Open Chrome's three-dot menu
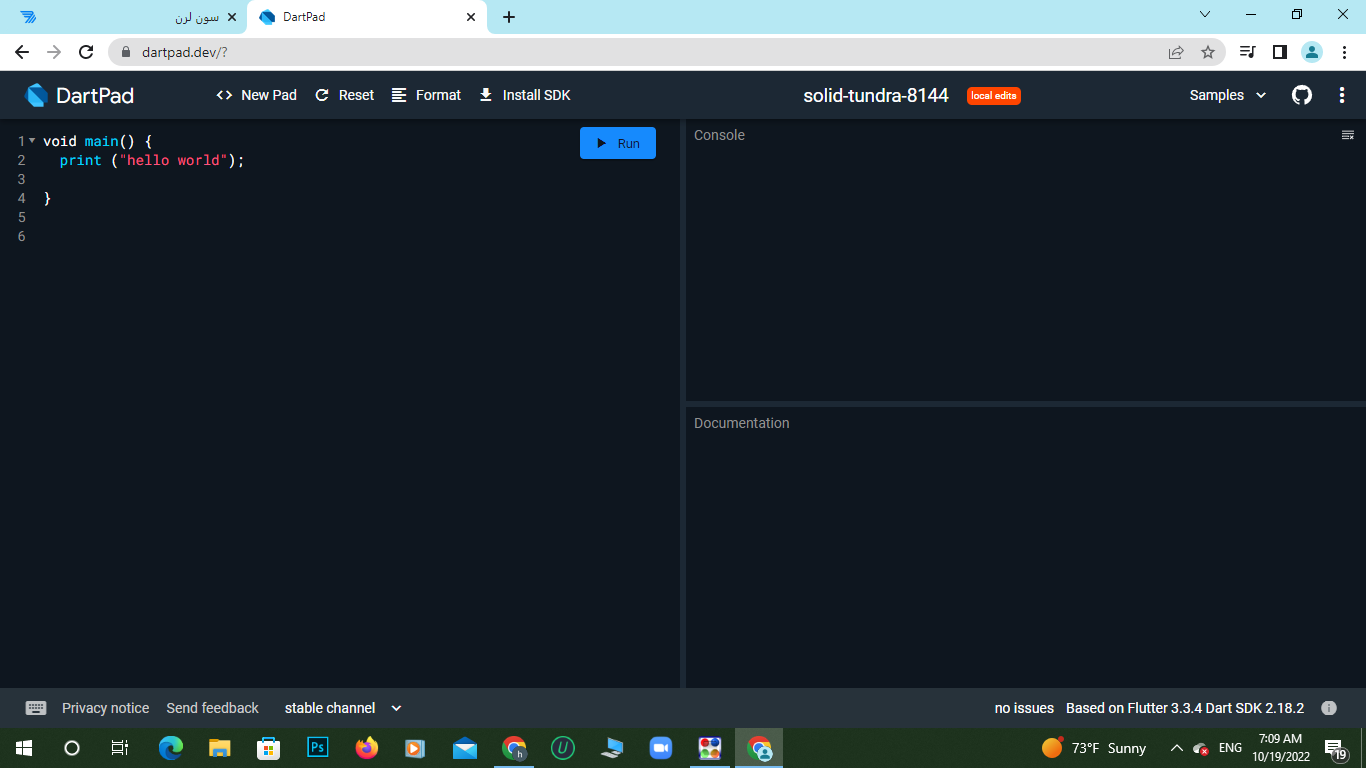 pos(1343,52)
